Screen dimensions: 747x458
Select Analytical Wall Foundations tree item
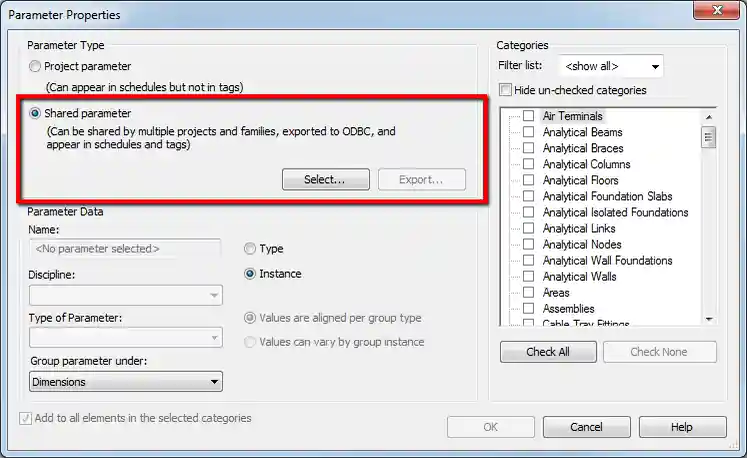(607, 261)
